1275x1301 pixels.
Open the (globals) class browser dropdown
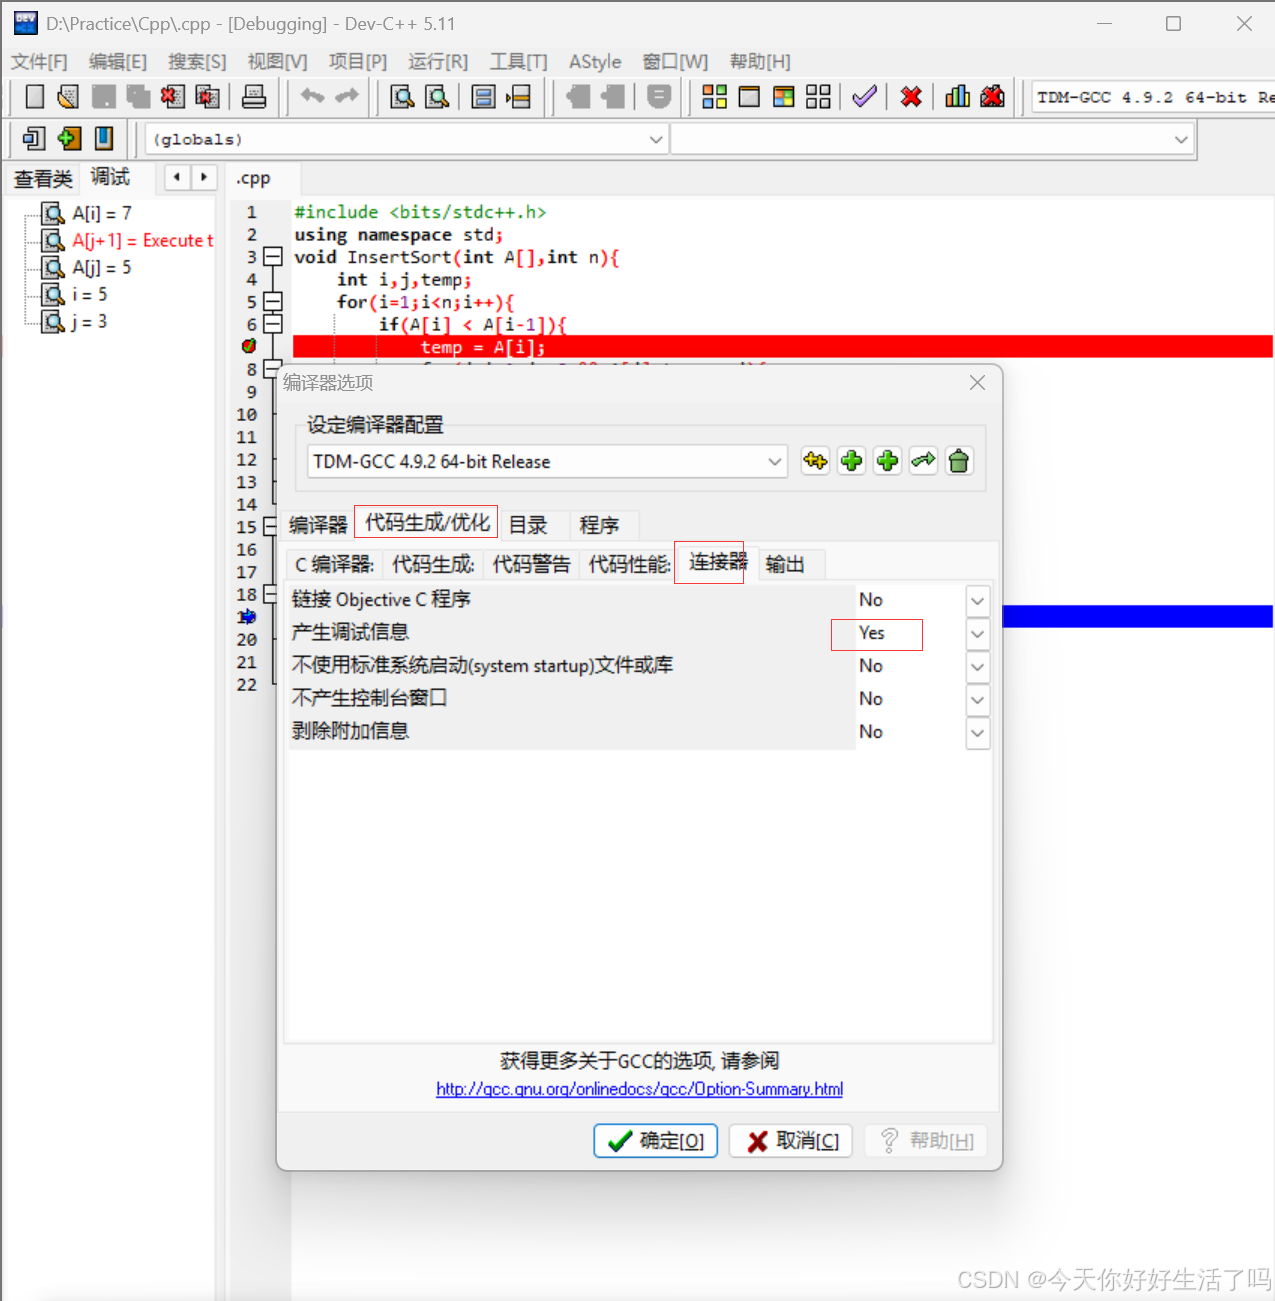coord(655,139)
